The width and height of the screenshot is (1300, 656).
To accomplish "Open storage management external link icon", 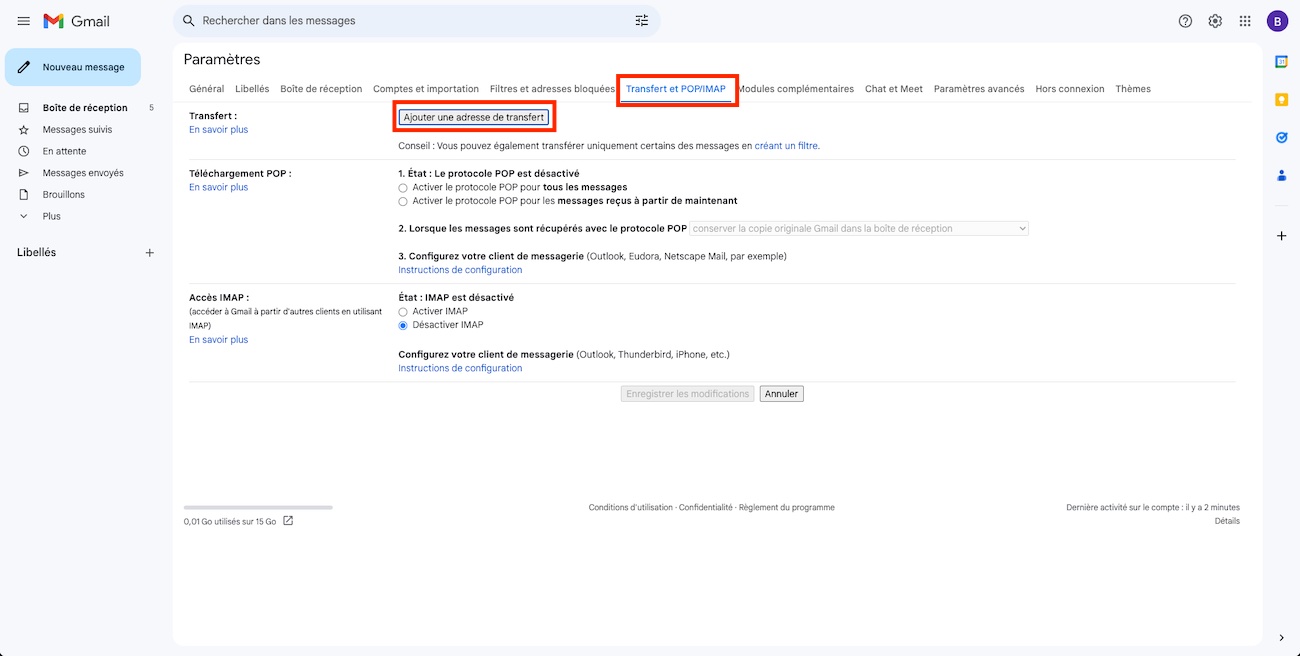I will (288, 521).
